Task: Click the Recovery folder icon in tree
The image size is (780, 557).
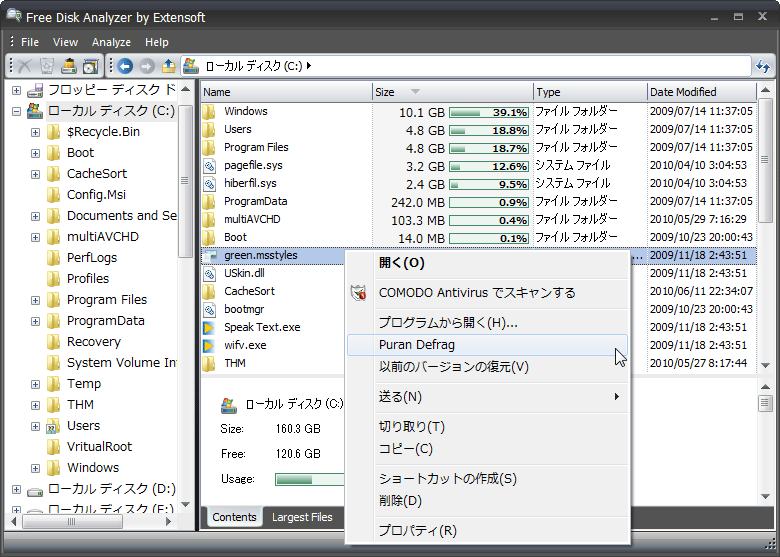Action: point(53,342)
